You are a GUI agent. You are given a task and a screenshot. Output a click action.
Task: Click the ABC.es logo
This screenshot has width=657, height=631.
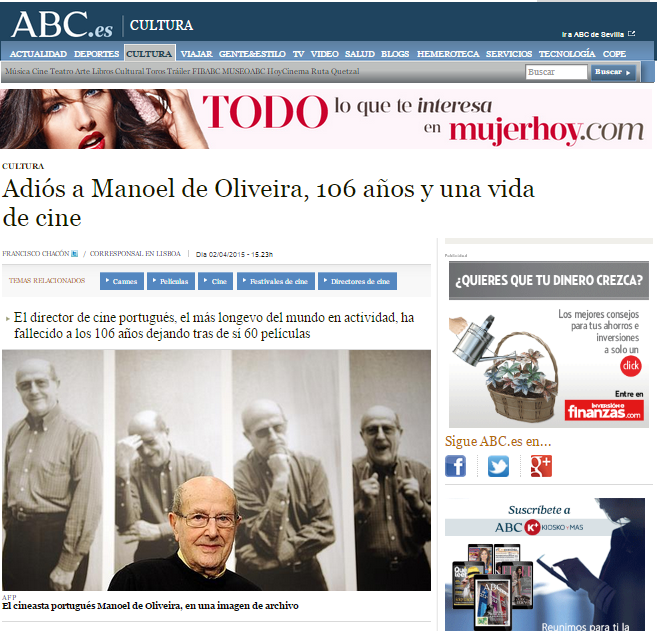[x=62, y=25]
